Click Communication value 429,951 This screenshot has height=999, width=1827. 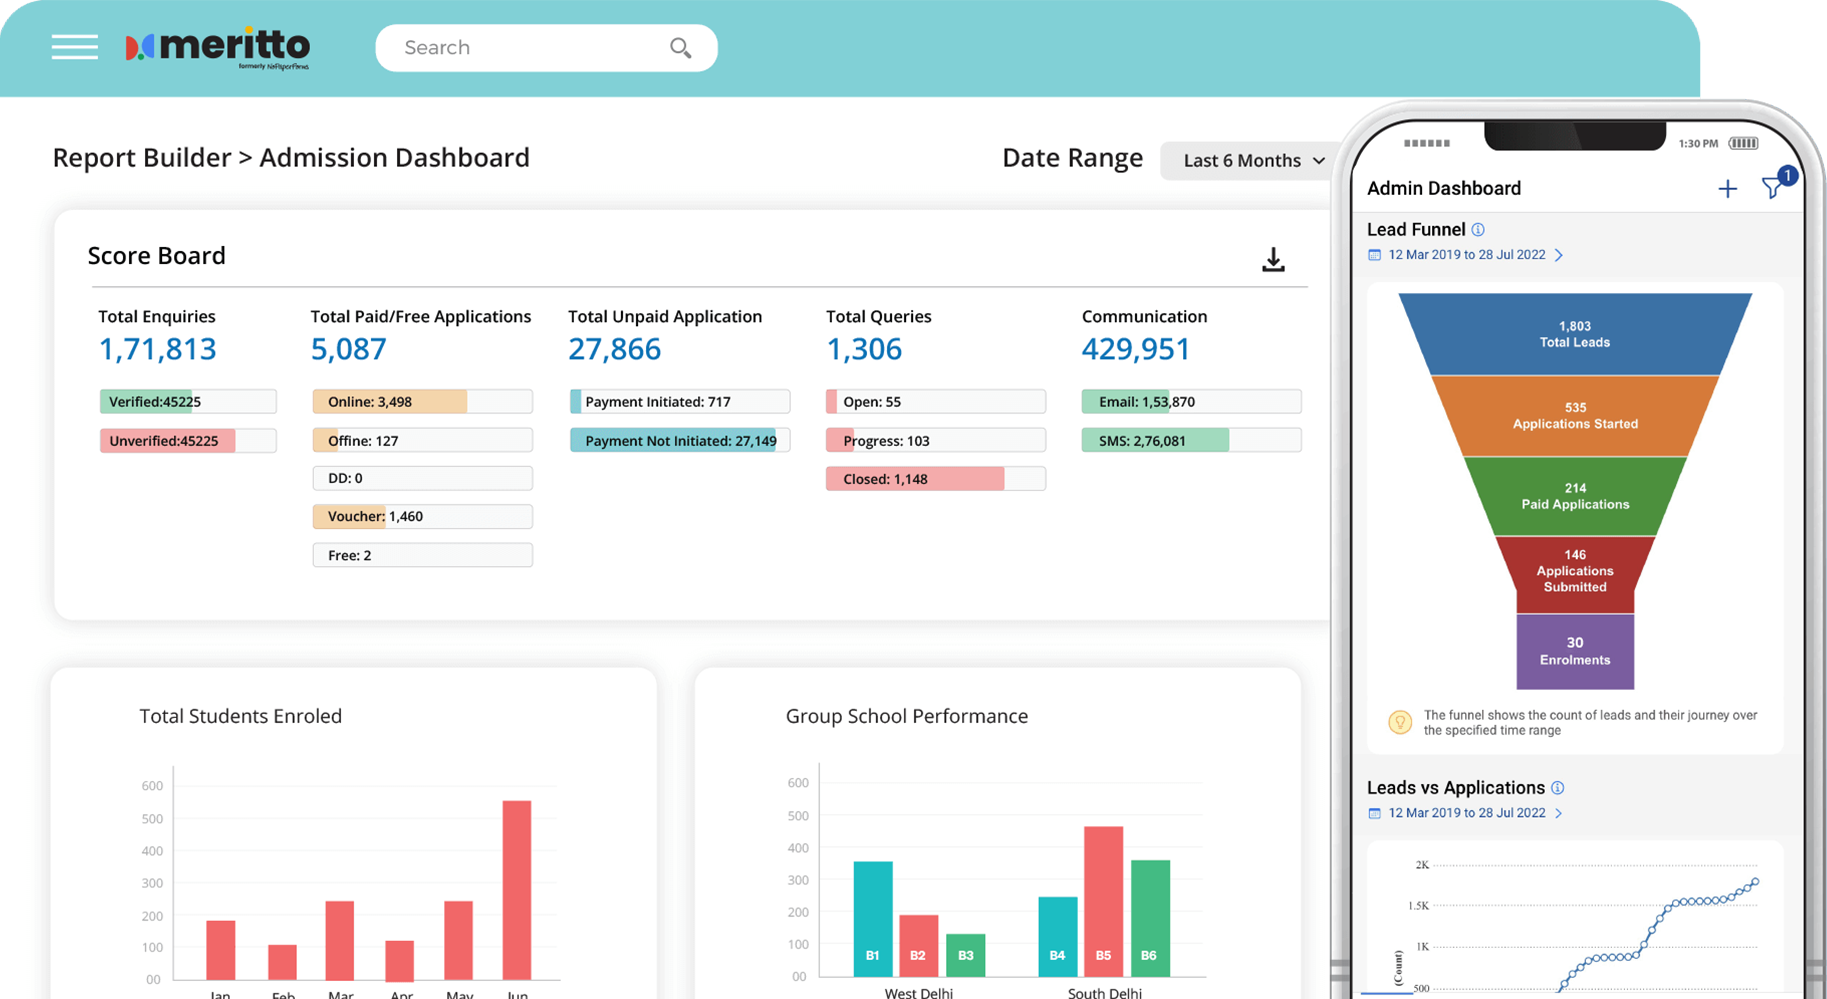pos(1136,349)
